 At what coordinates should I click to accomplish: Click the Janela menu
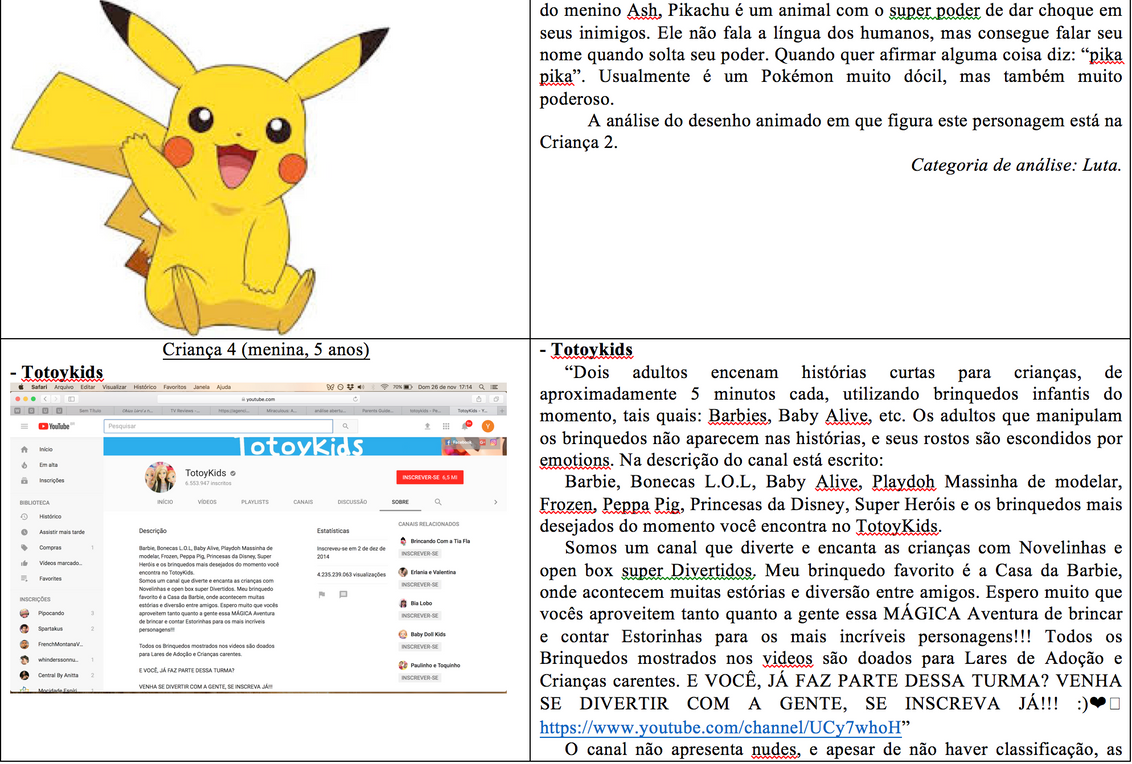[x=201, y=387]
